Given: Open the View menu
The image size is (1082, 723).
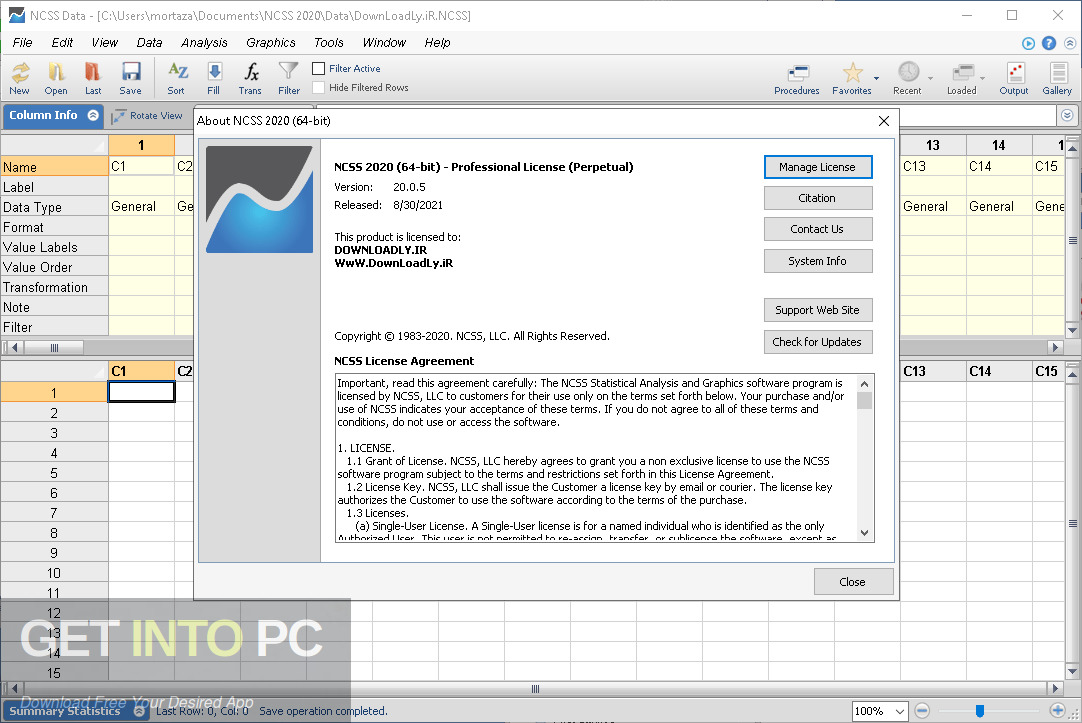Looking at the screenshot, I should coord(105,43).
